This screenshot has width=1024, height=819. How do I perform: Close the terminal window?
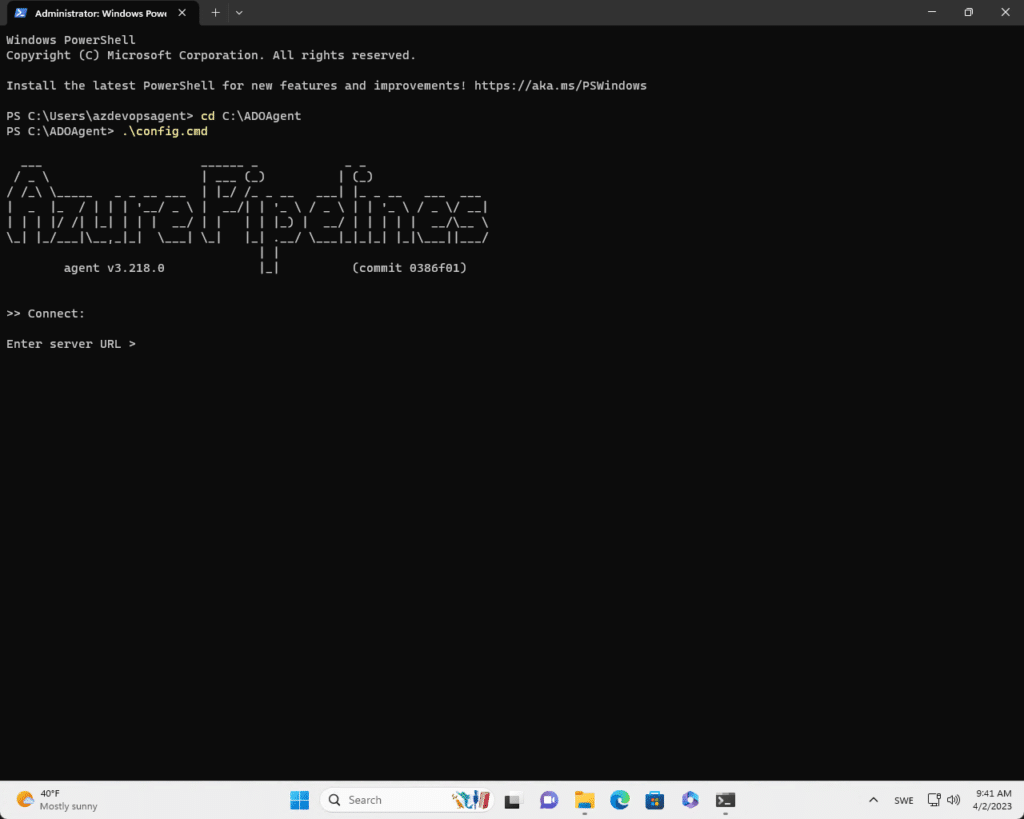click(x=1005, y=12)
